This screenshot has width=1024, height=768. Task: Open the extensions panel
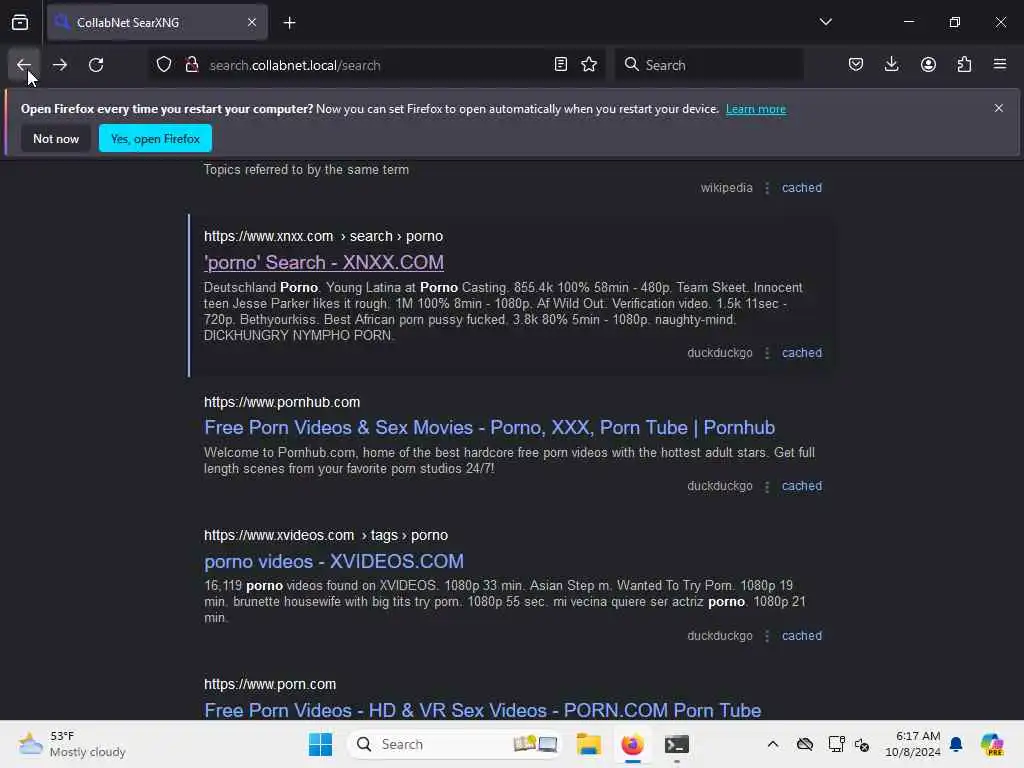pyautogui.click(x=964, y=65)
